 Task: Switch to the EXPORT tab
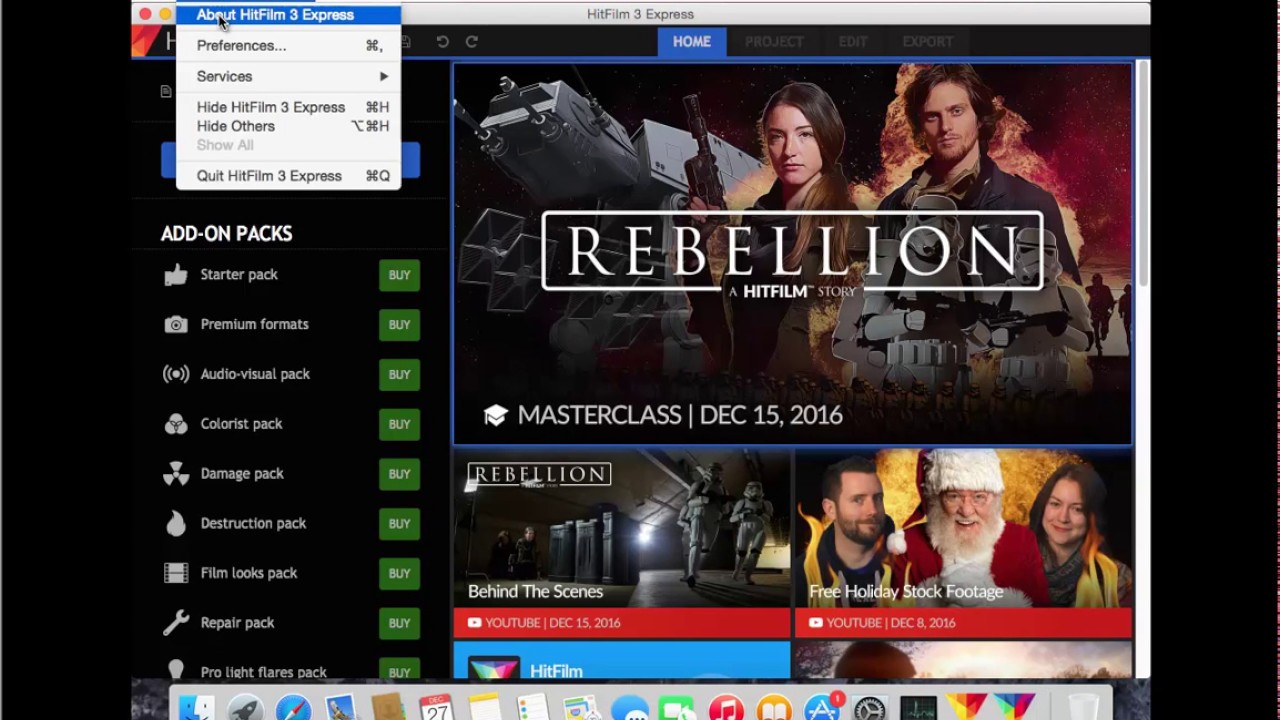pyautogui.click(x=928, y=42)
